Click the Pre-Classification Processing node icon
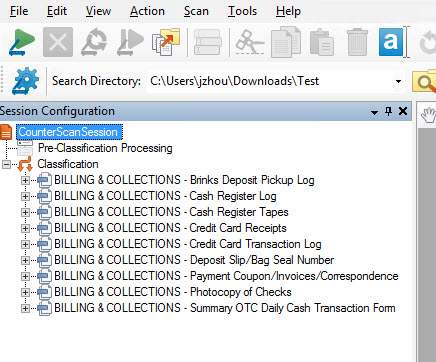 coord(25,148)
